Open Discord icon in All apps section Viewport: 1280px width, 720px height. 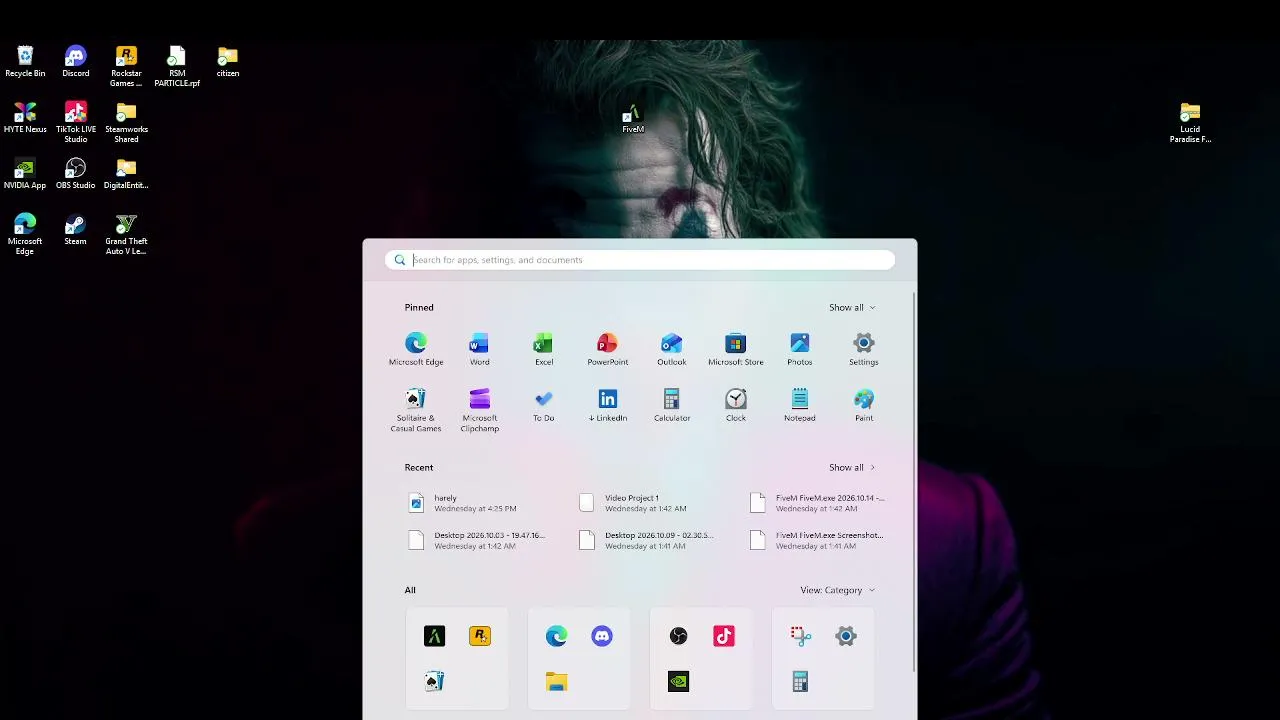(x=602, y=636)
